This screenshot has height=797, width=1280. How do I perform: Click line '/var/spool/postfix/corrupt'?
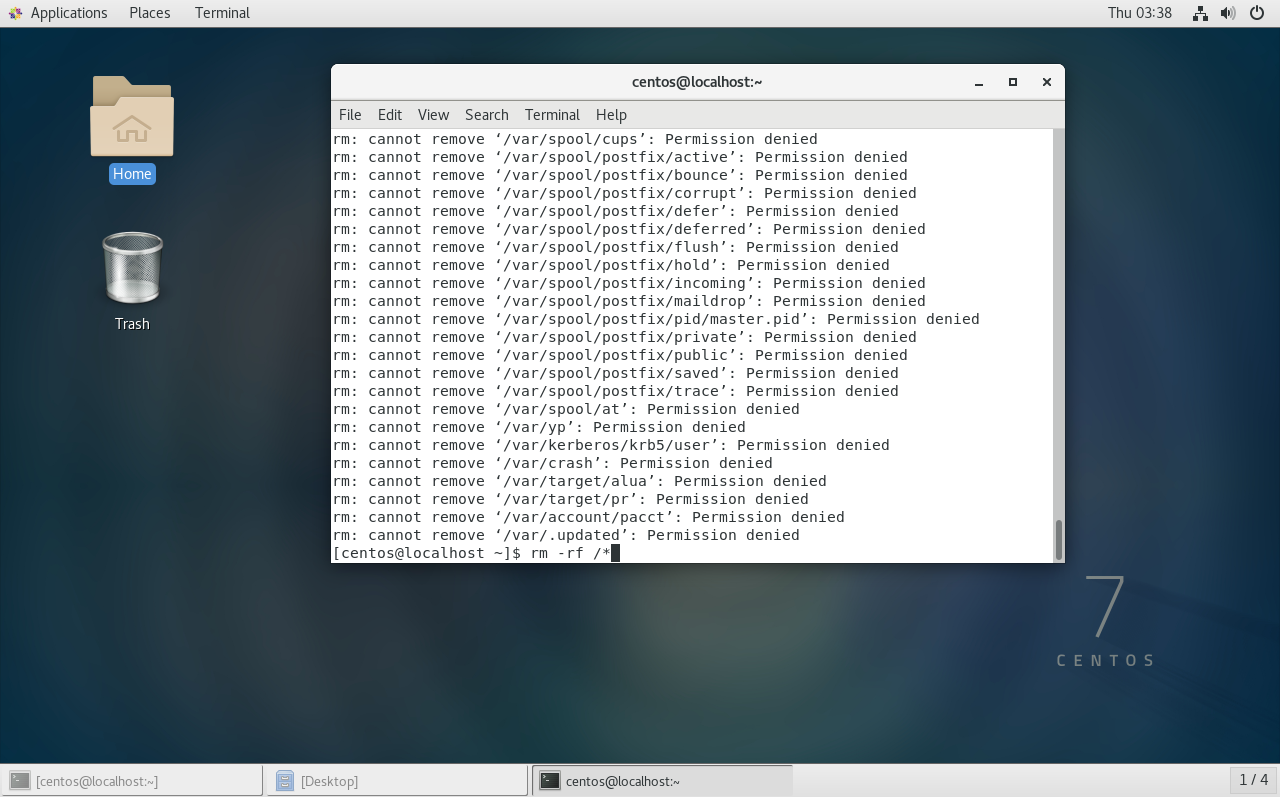(x=625, y=193)
